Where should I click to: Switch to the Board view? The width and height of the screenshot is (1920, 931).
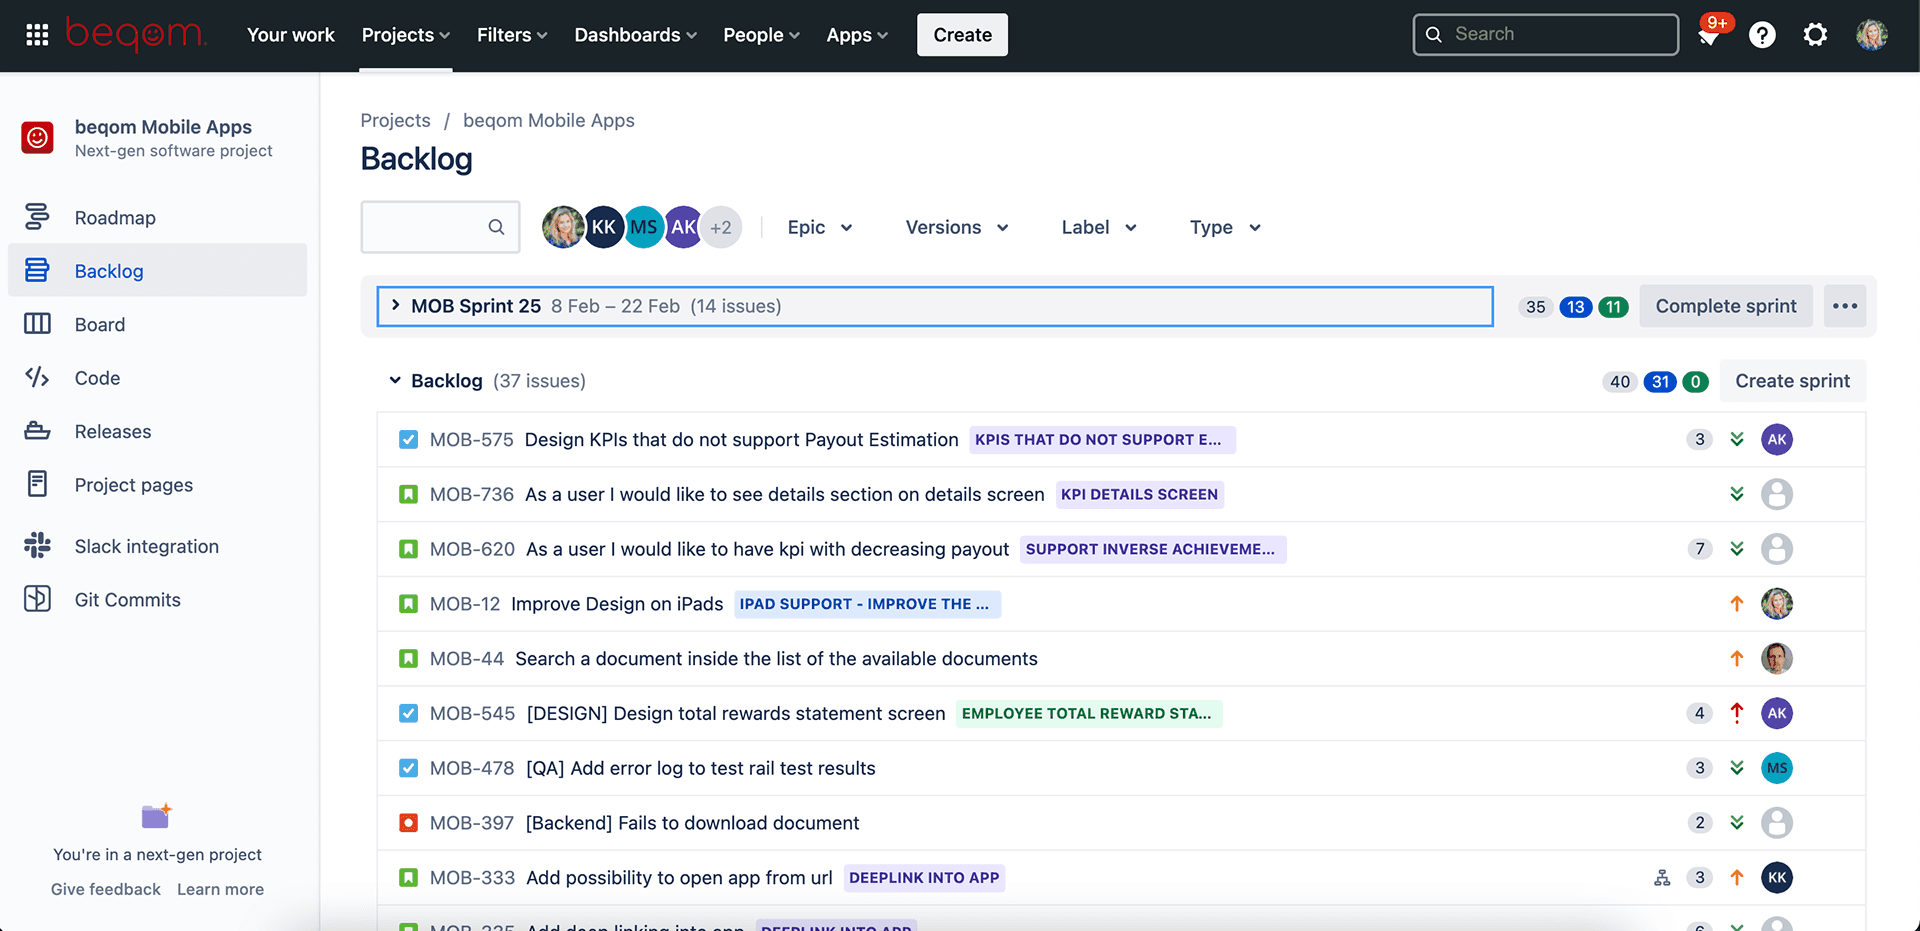click(100, 324)
